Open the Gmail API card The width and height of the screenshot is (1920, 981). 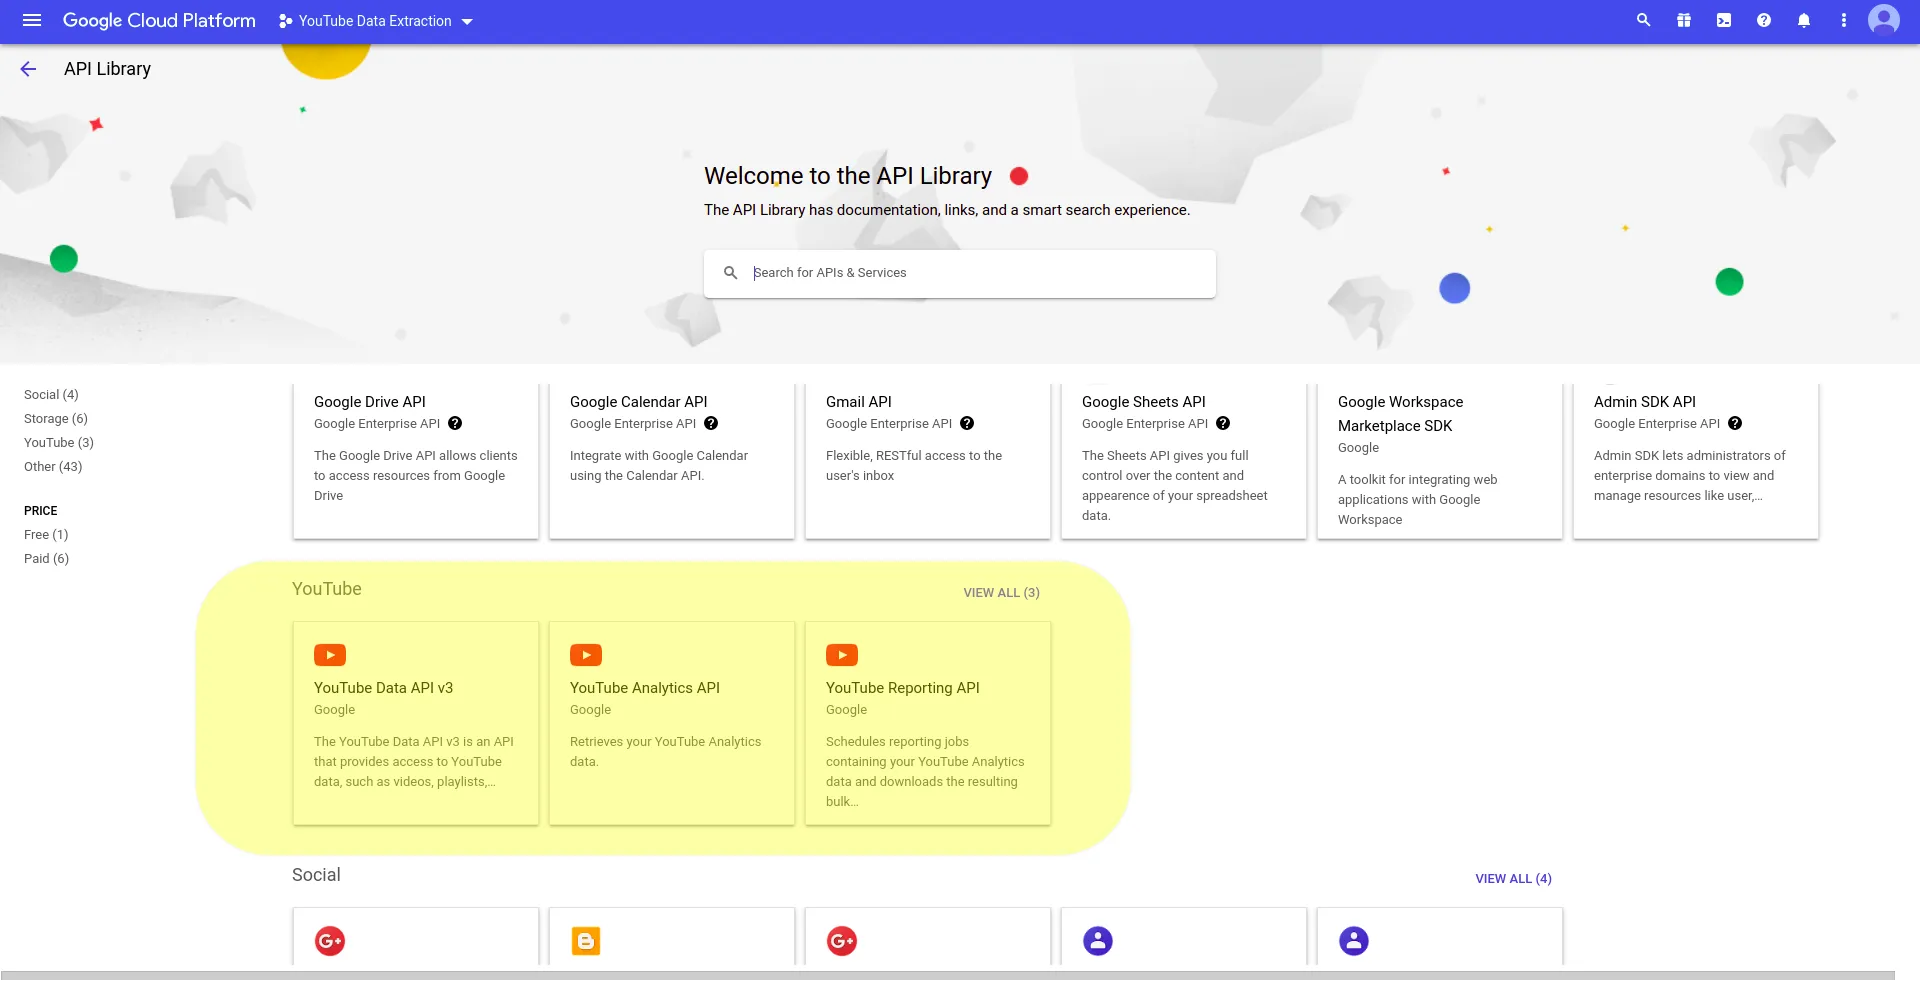pos(928,461)
